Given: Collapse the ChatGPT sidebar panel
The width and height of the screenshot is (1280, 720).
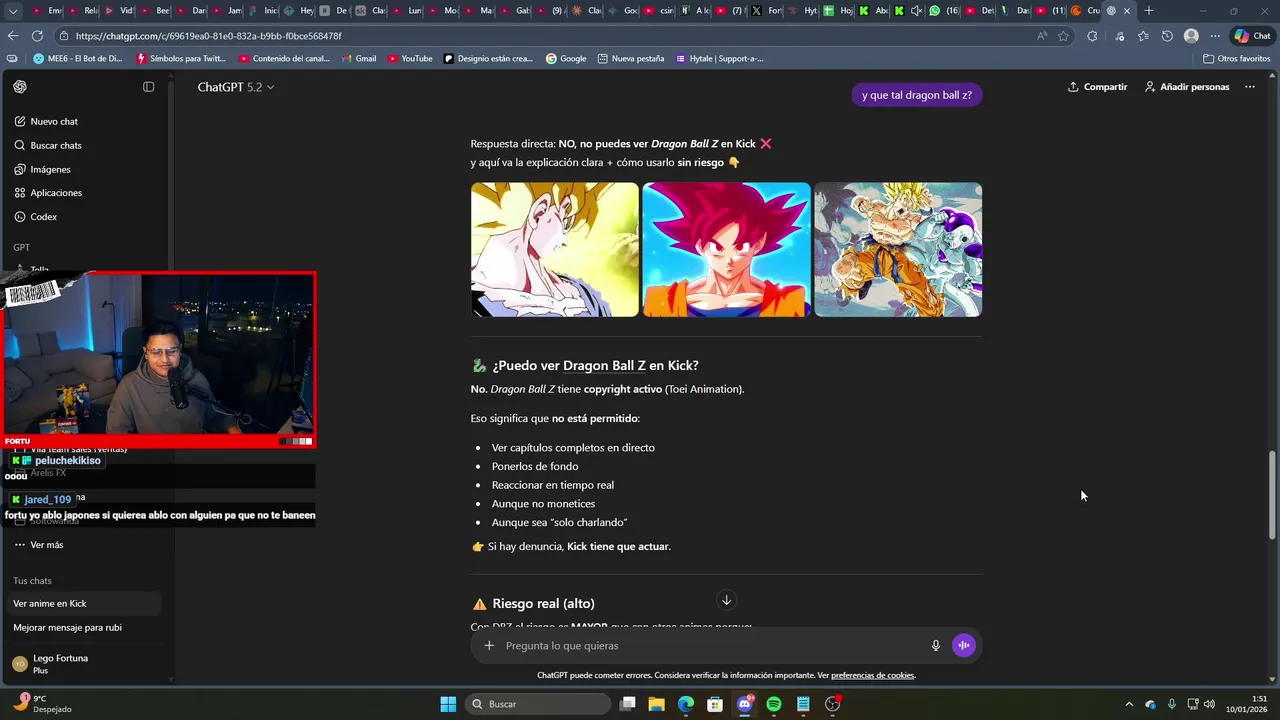Looking at the screenshot, I should pyautogui.click(x=148, y=87).
